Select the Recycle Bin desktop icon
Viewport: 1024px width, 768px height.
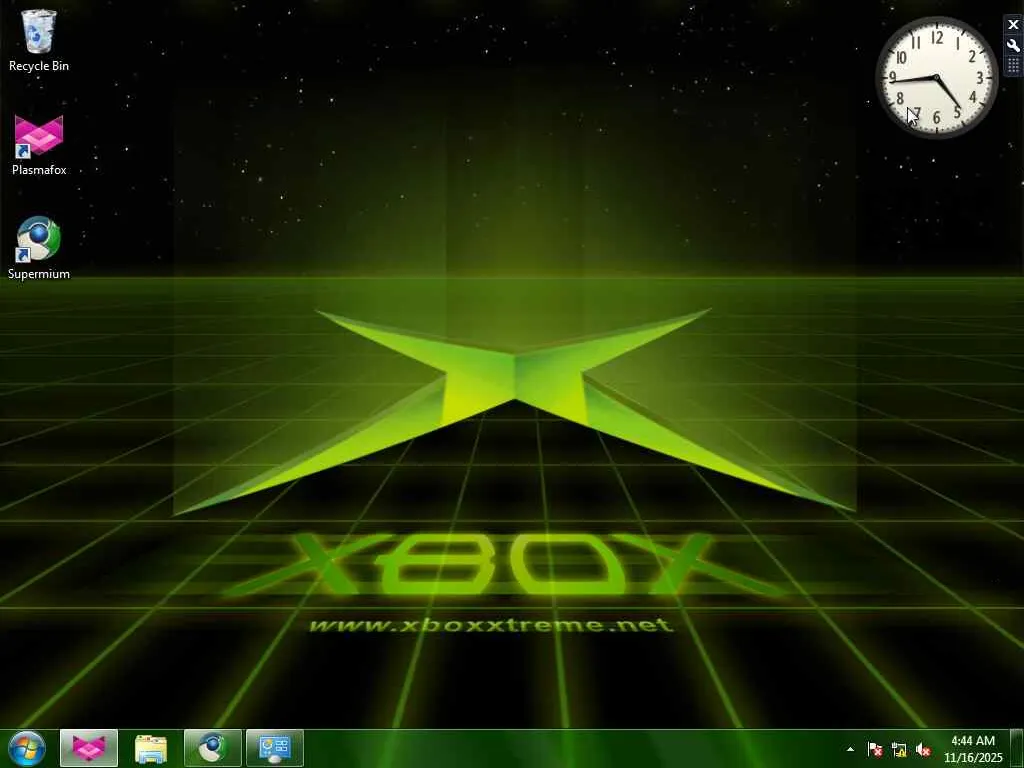click(39, 40)
